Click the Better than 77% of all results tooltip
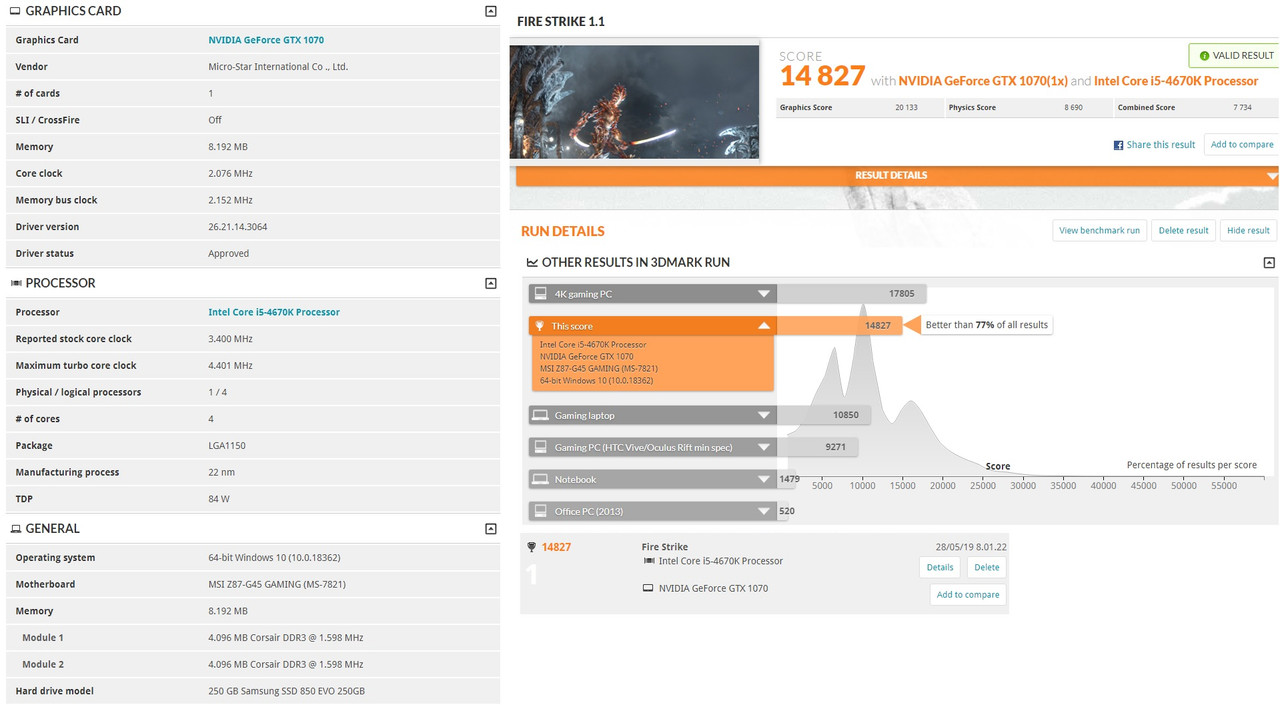 pos(986,325)
